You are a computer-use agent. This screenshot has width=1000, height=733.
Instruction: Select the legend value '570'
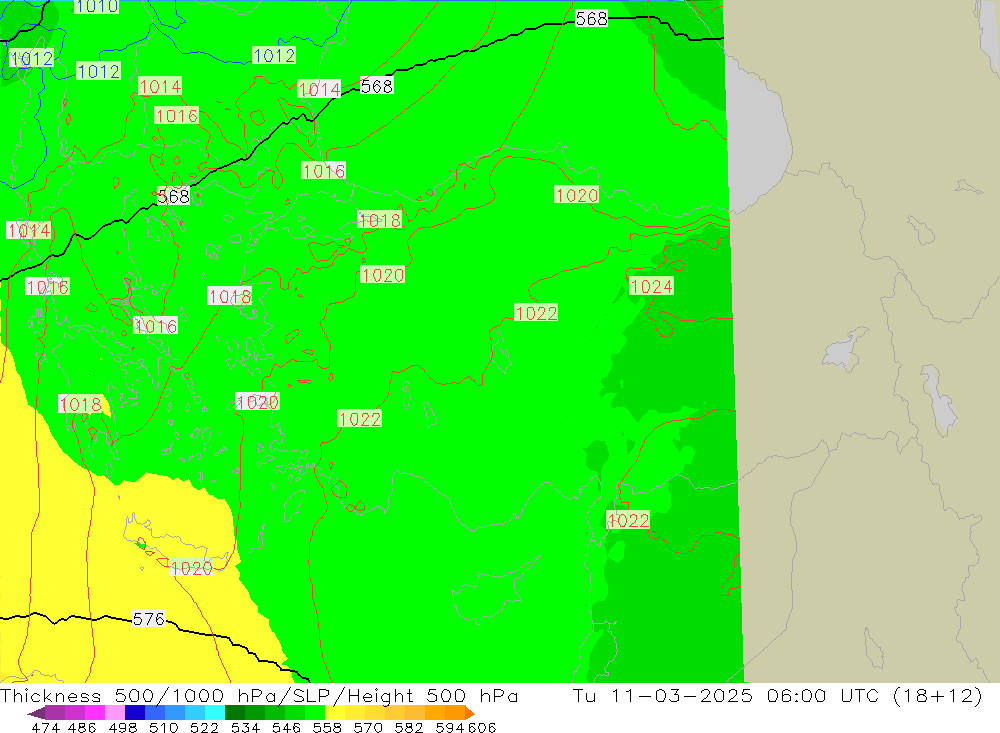click(367, 727)
